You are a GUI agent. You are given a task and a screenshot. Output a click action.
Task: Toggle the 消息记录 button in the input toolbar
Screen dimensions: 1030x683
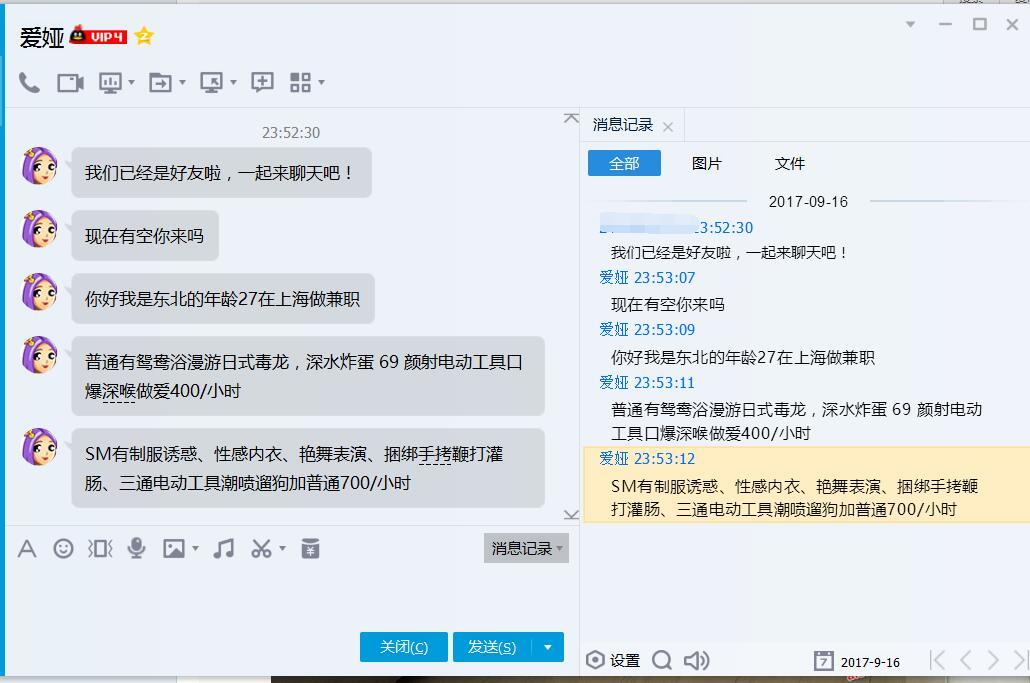point(526,548)
